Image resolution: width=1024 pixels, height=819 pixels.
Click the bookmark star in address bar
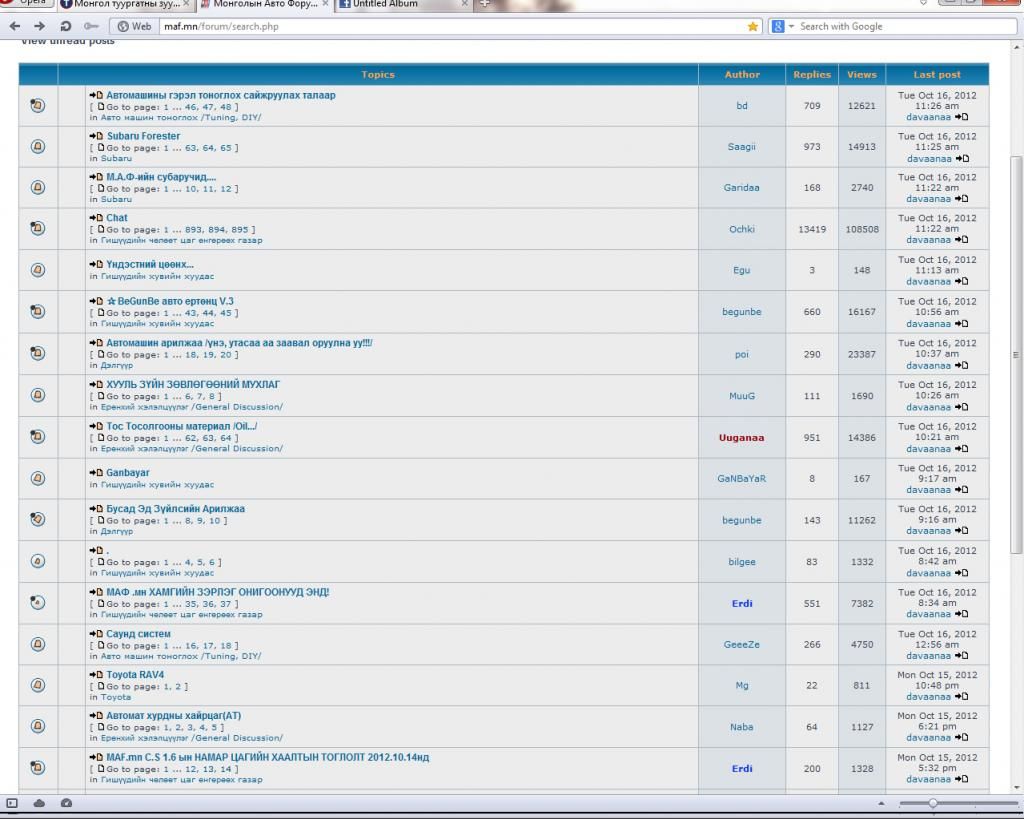[x=753, y=27]
